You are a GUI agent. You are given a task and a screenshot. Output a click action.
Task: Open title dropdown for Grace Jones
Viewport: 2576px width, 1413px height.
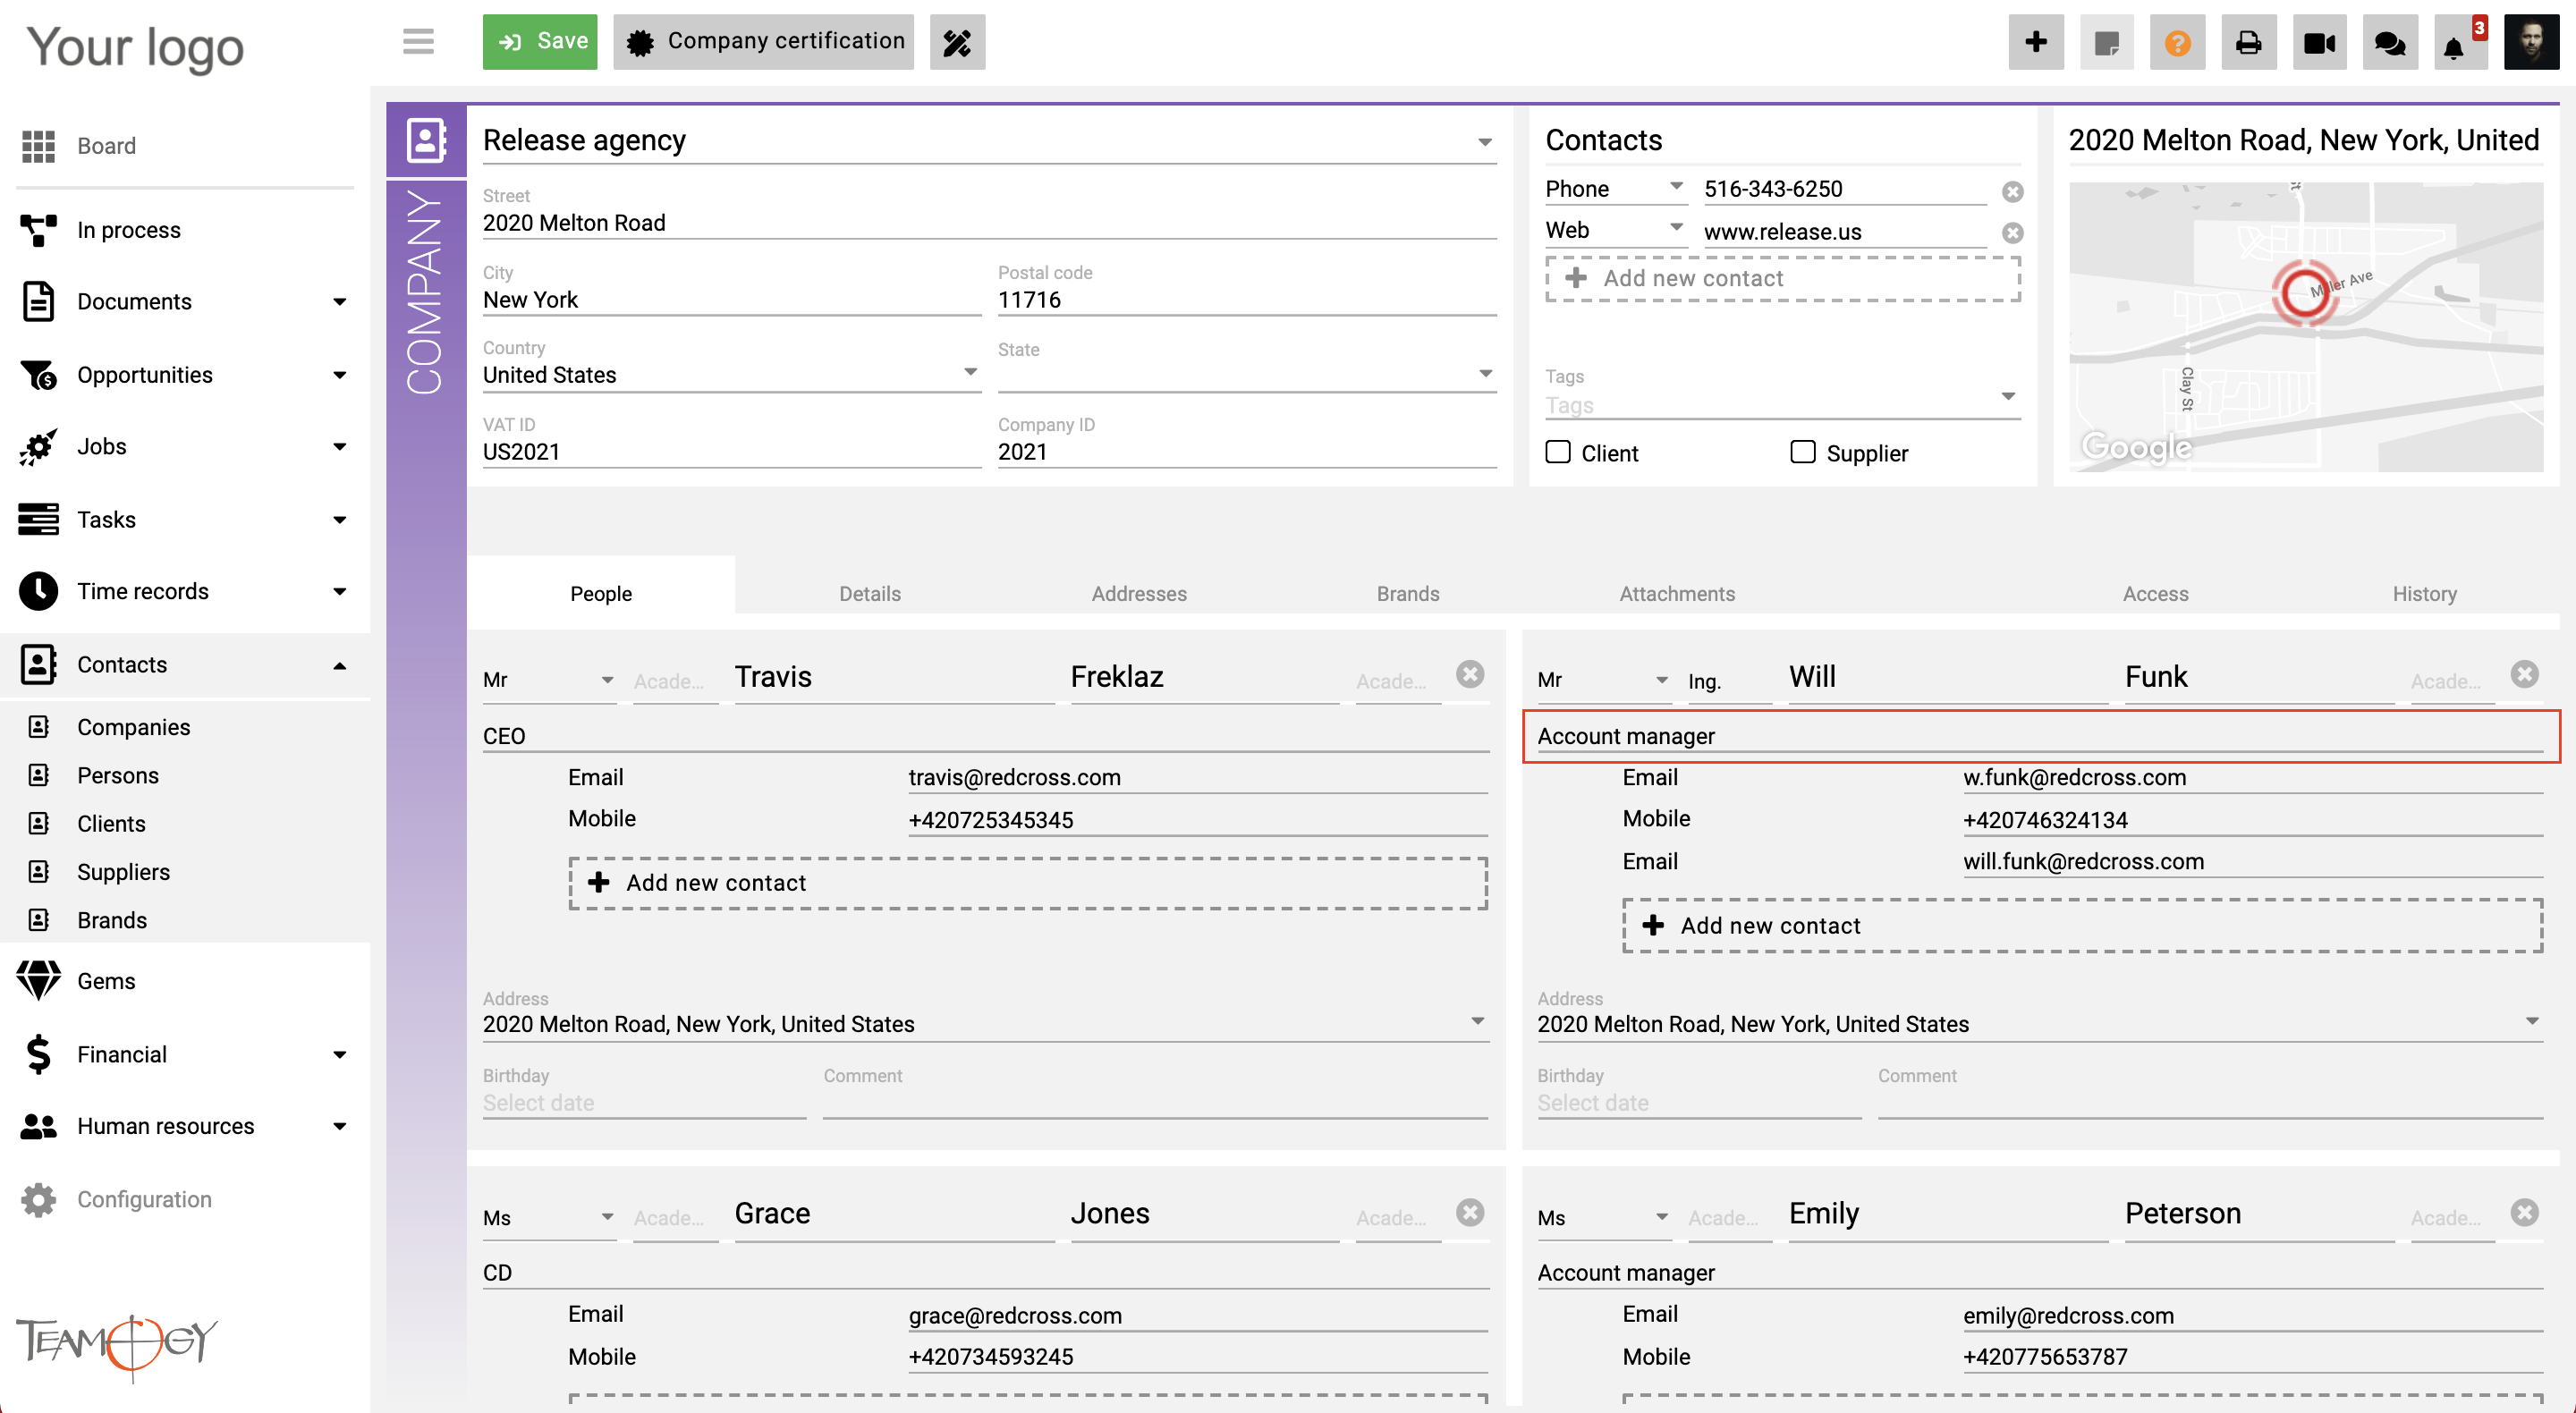[x=548, y=1218]
